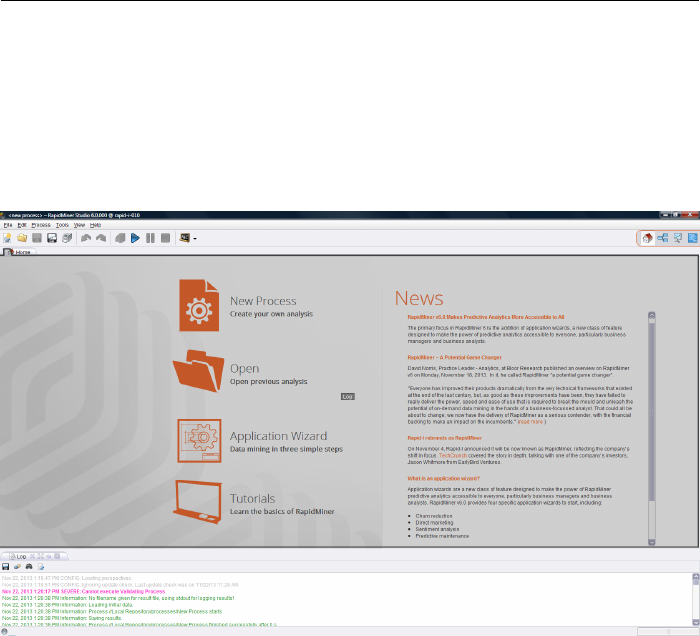Click the blackboard wizard toolbar icon

(184, 238)
